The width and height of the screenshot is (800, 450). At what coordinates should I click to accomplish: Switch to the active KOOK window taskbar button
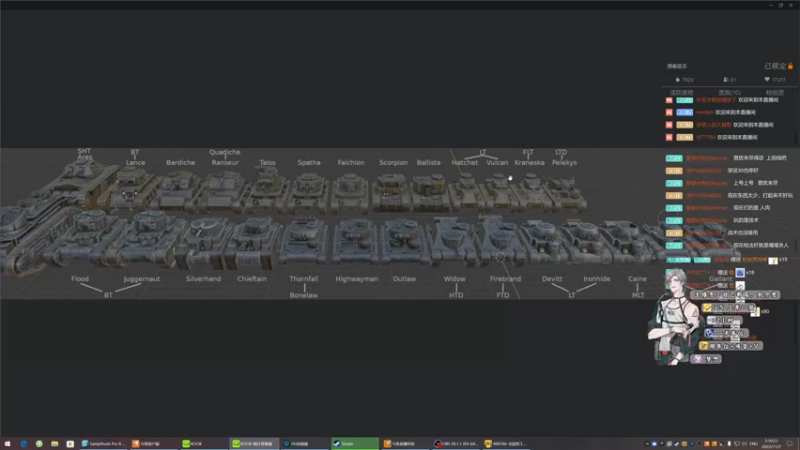coord(254,444)
